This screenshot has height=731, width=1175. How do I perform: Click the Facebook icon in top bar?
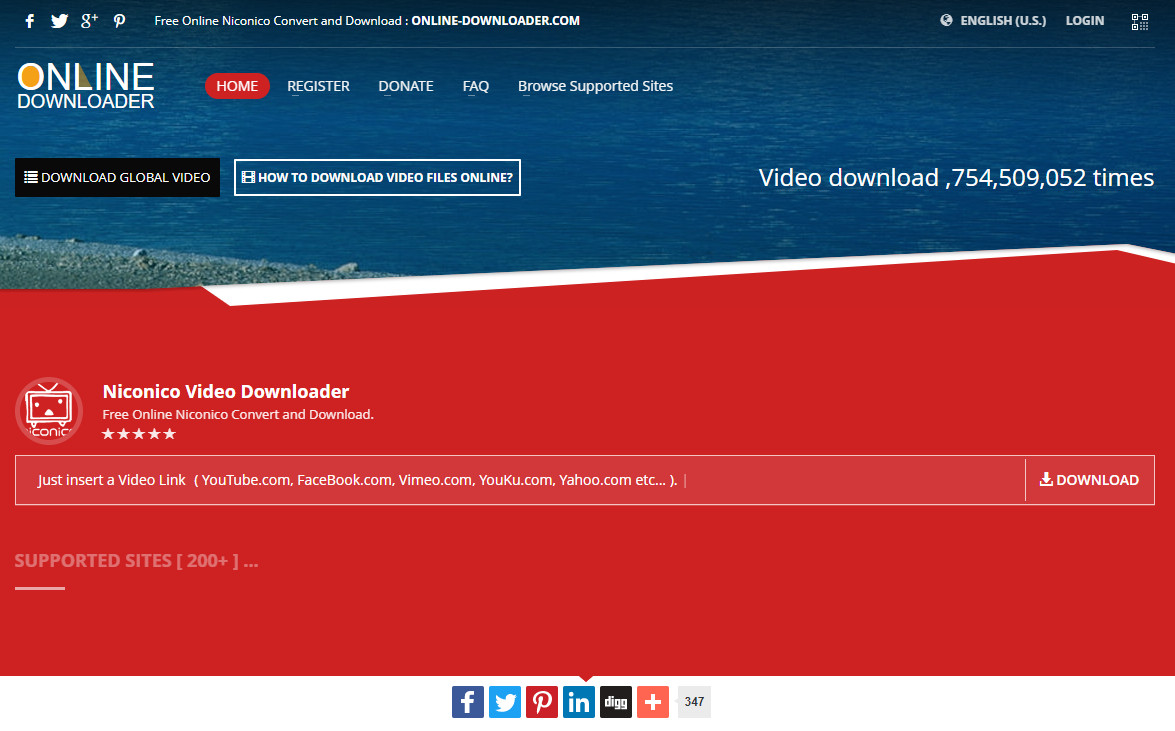30,21
